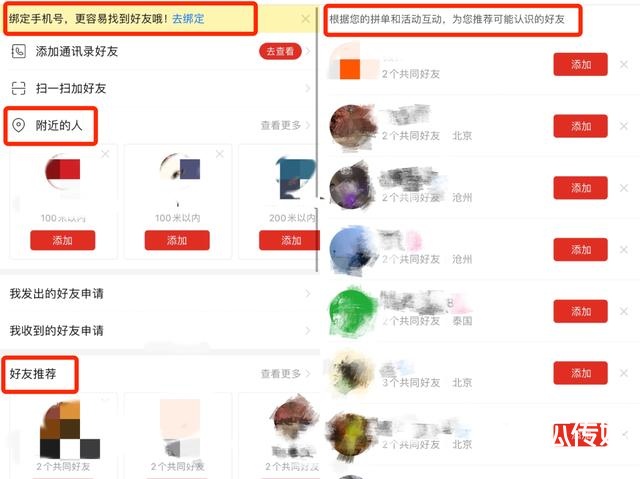Tap the scan icon for 扫一扫加好友
The width and height of the screenshot is (640, 479).
19,88
